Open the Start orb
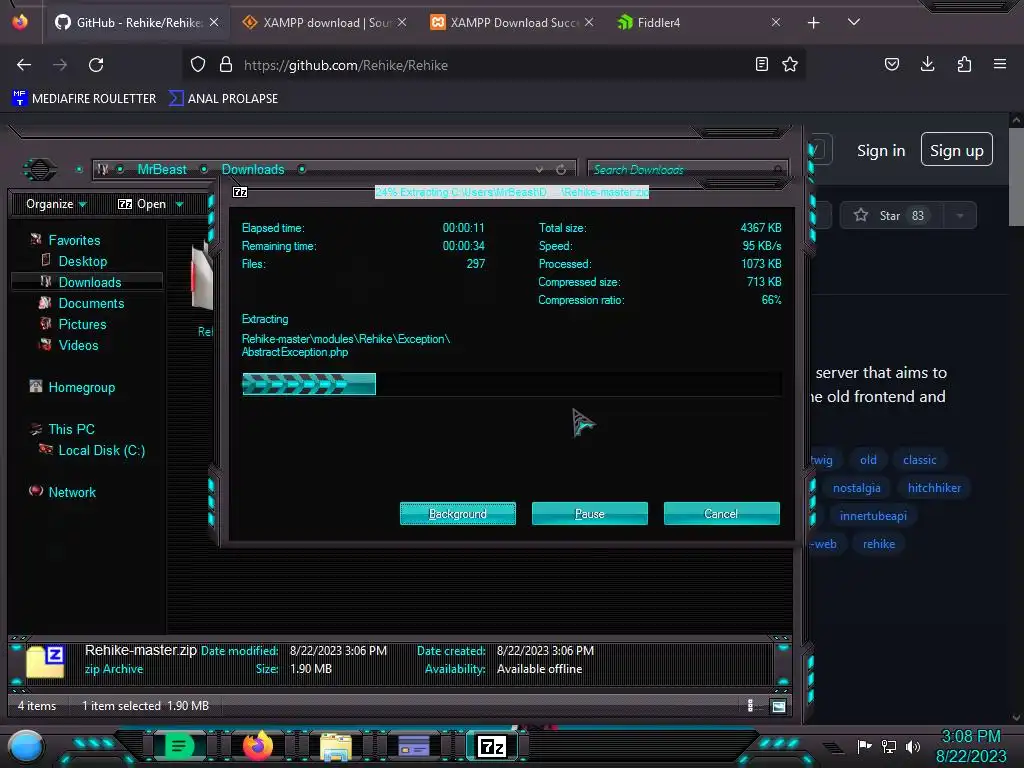The width and height of the screenshot is (1024, 768). [25, 747]
